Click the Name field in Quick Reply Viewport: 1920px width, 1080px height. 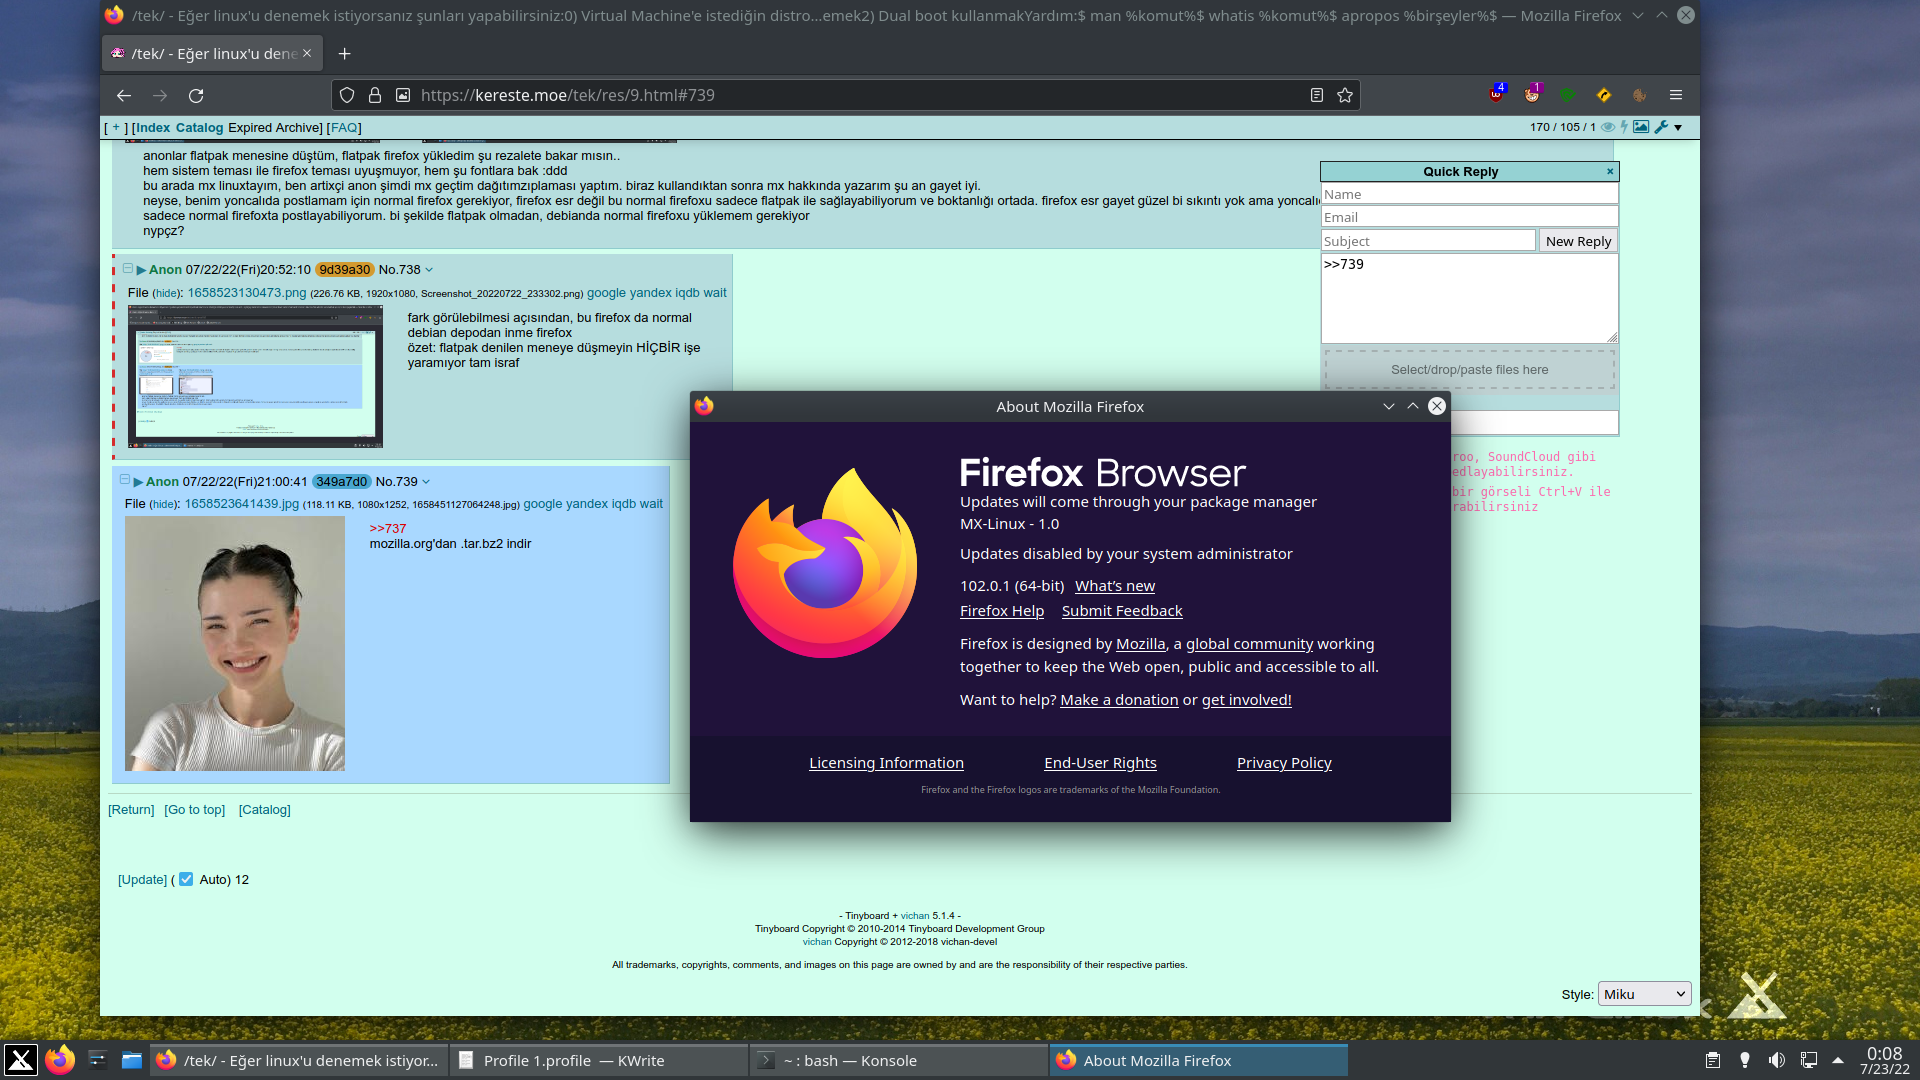click(x=1469, y=194)
